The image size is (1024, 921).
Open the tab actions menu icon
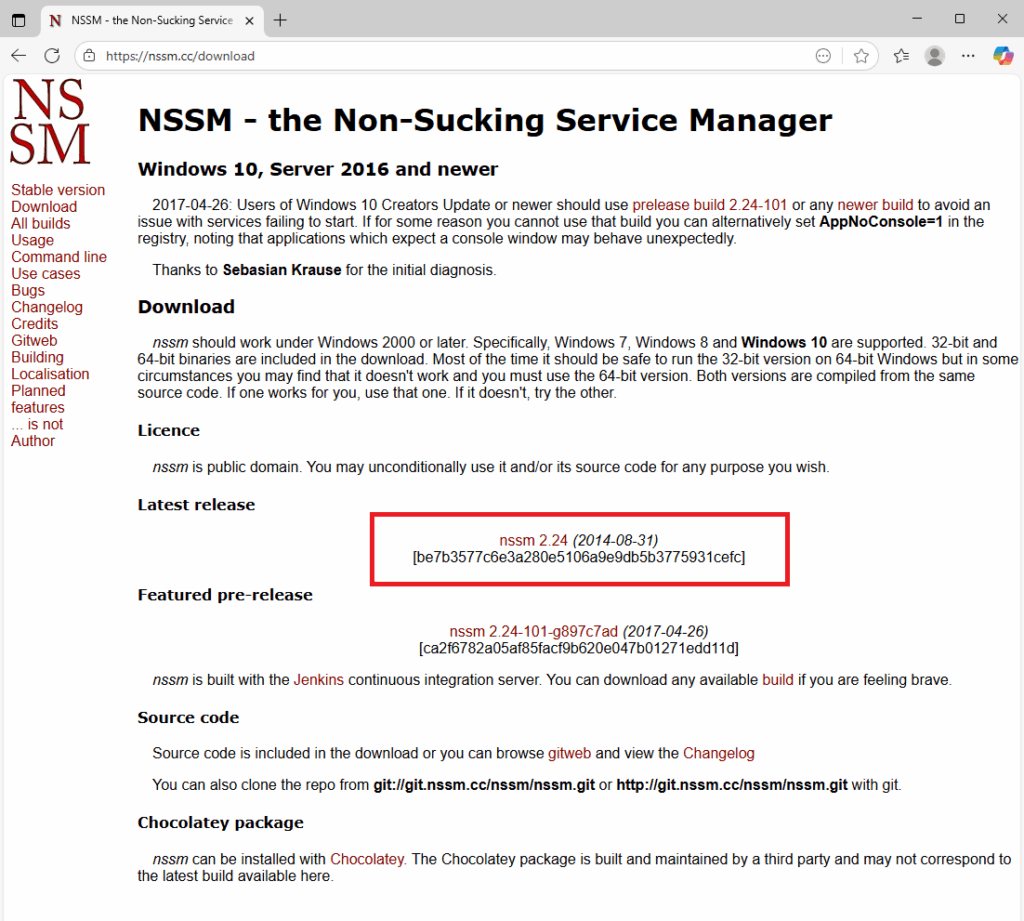coord(19,20)
